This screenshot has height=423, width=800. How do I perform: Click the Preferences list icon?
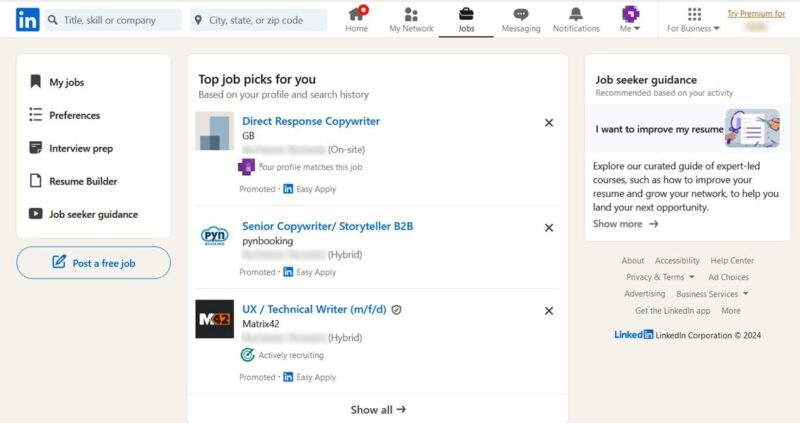35,114
